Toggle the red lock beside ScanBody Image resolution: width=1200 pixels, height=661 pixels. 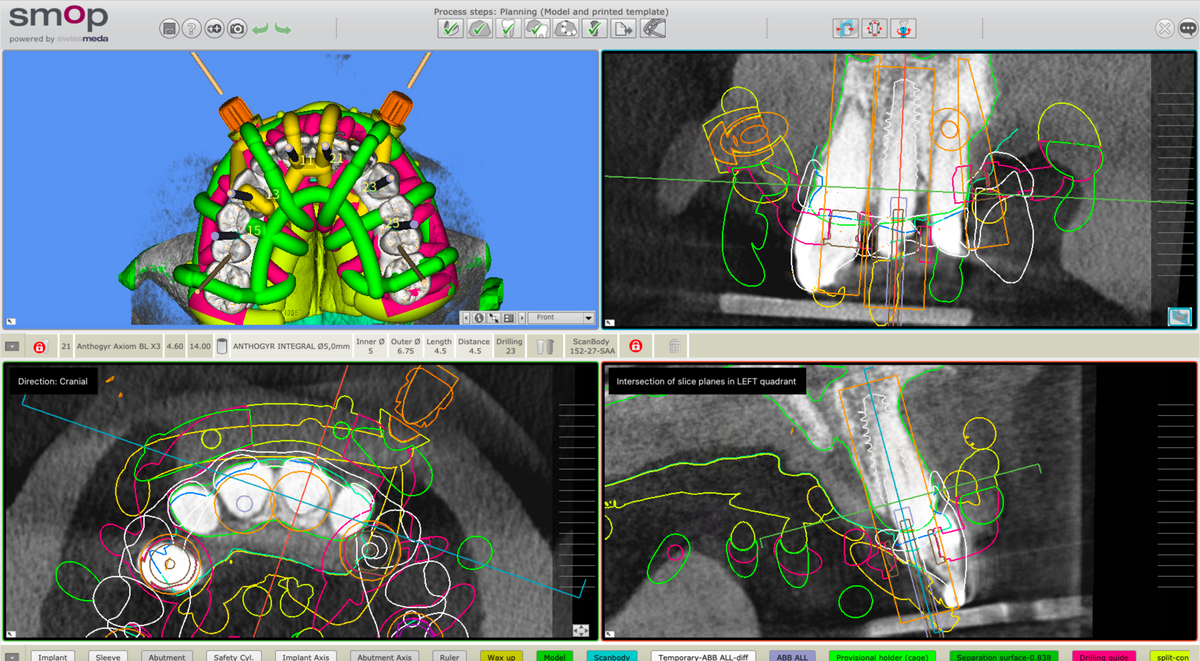pos(635,346)
